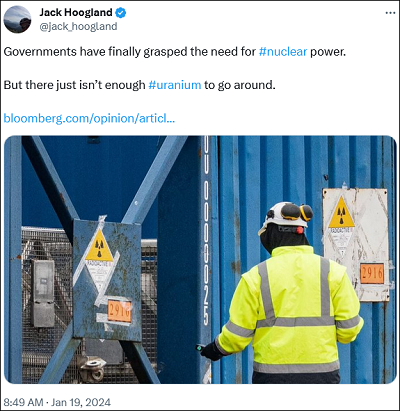The height and width of the screenshot is (411, 400).
Task: Click the grey electrical box on mesh fence
Action: (43, 293)
